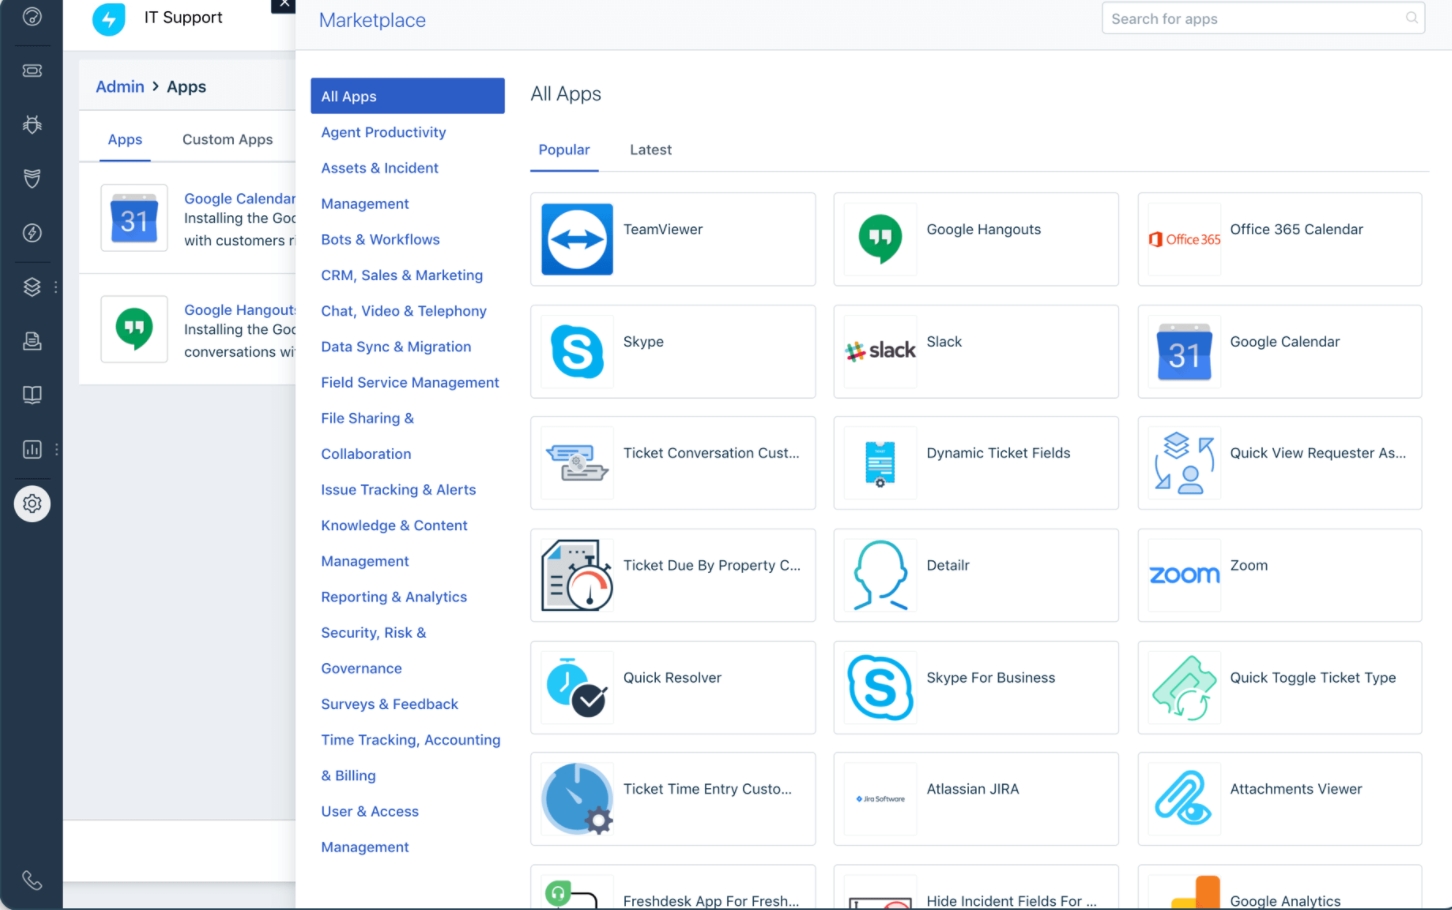
Task: Select the All Apps category
Action: coord(407,96)
